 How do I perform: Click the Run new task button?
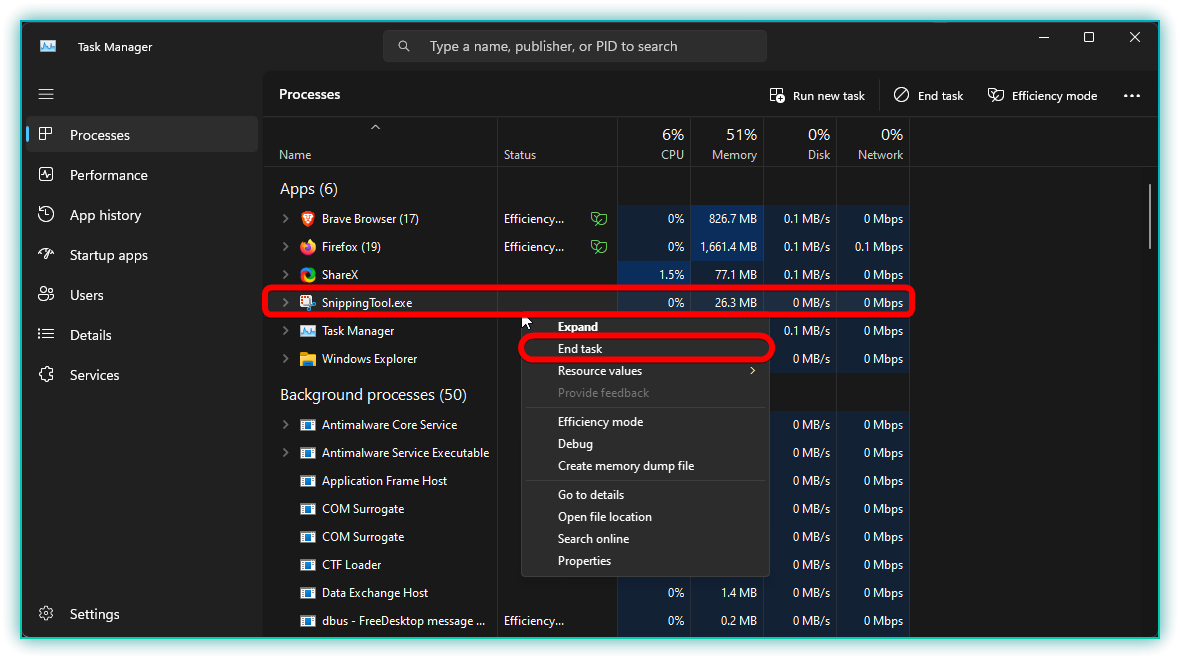817,96
